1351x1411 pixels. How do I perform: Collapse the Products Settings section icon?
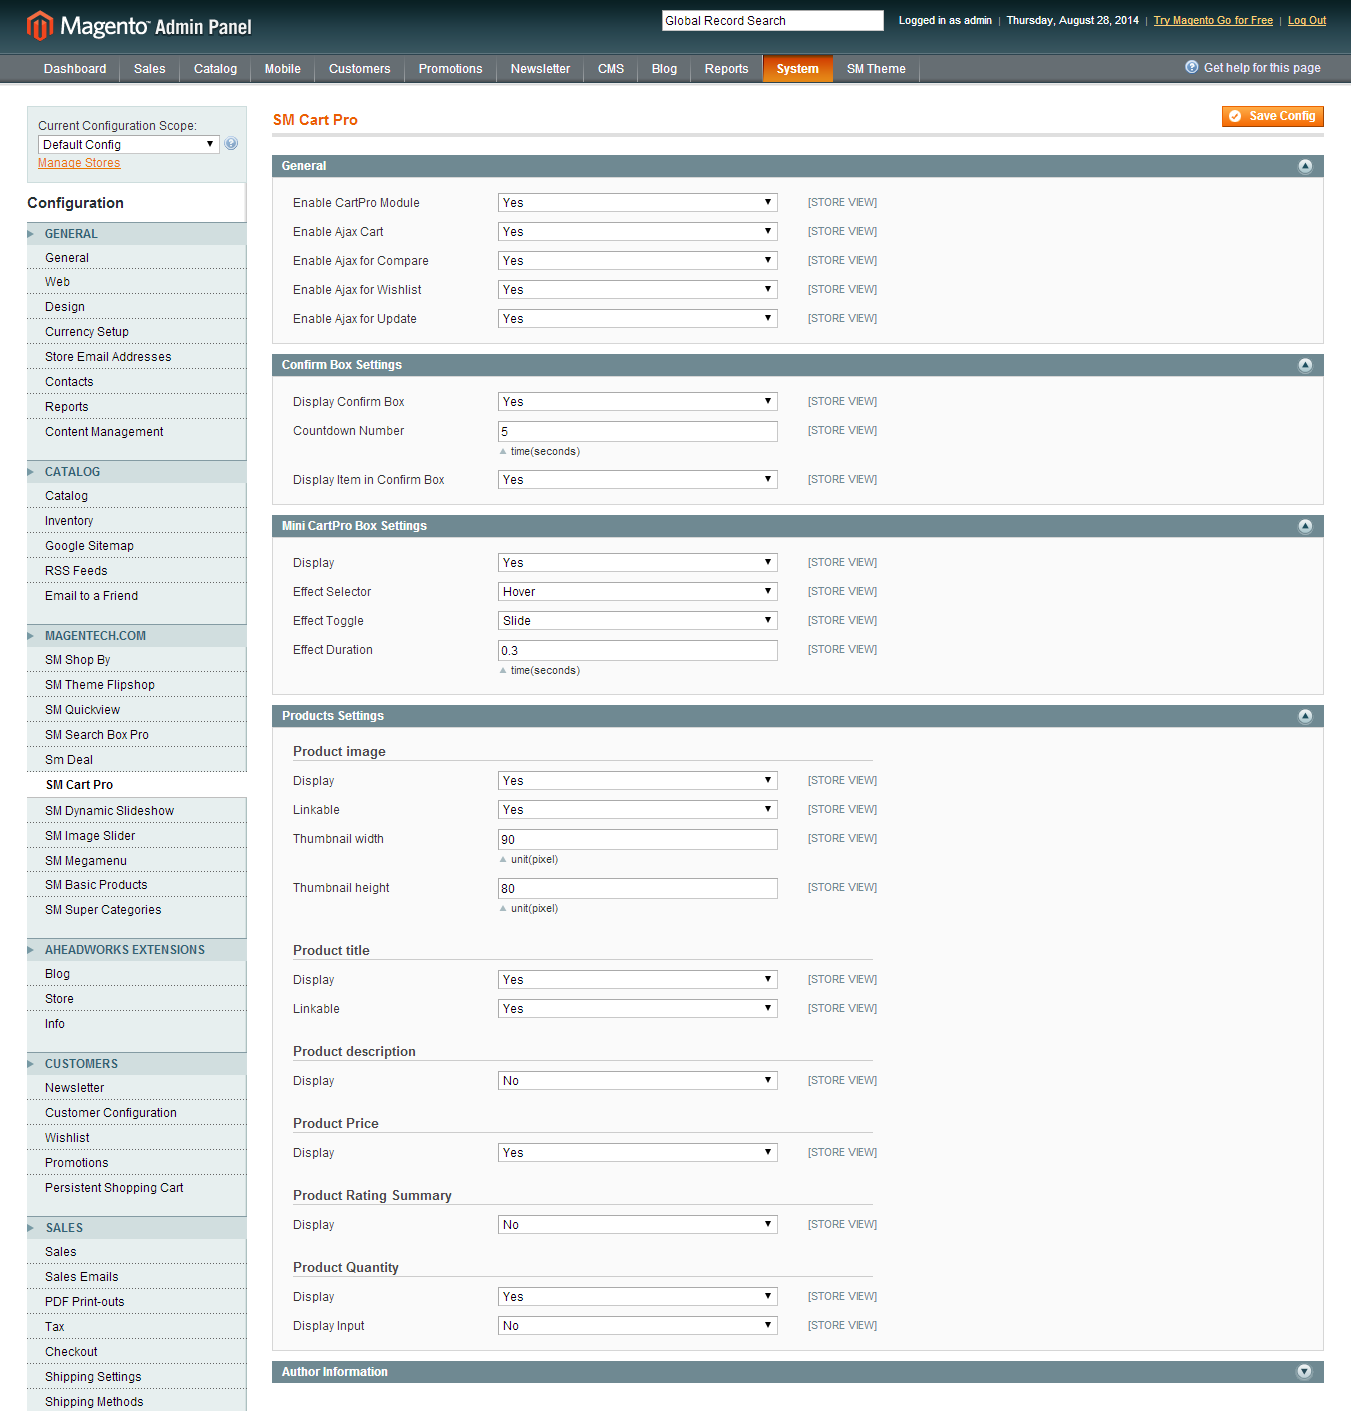point(1305,716)
